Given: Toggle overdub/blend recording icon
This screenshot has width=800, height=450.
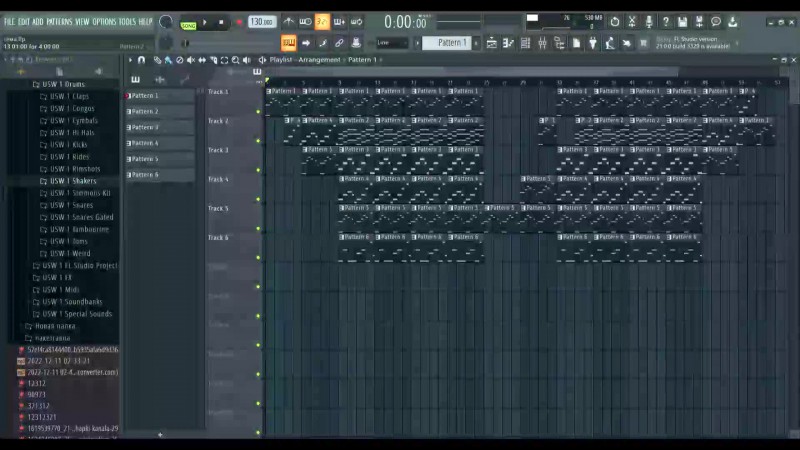Looking at the screenshot, I should click(339, 22).
